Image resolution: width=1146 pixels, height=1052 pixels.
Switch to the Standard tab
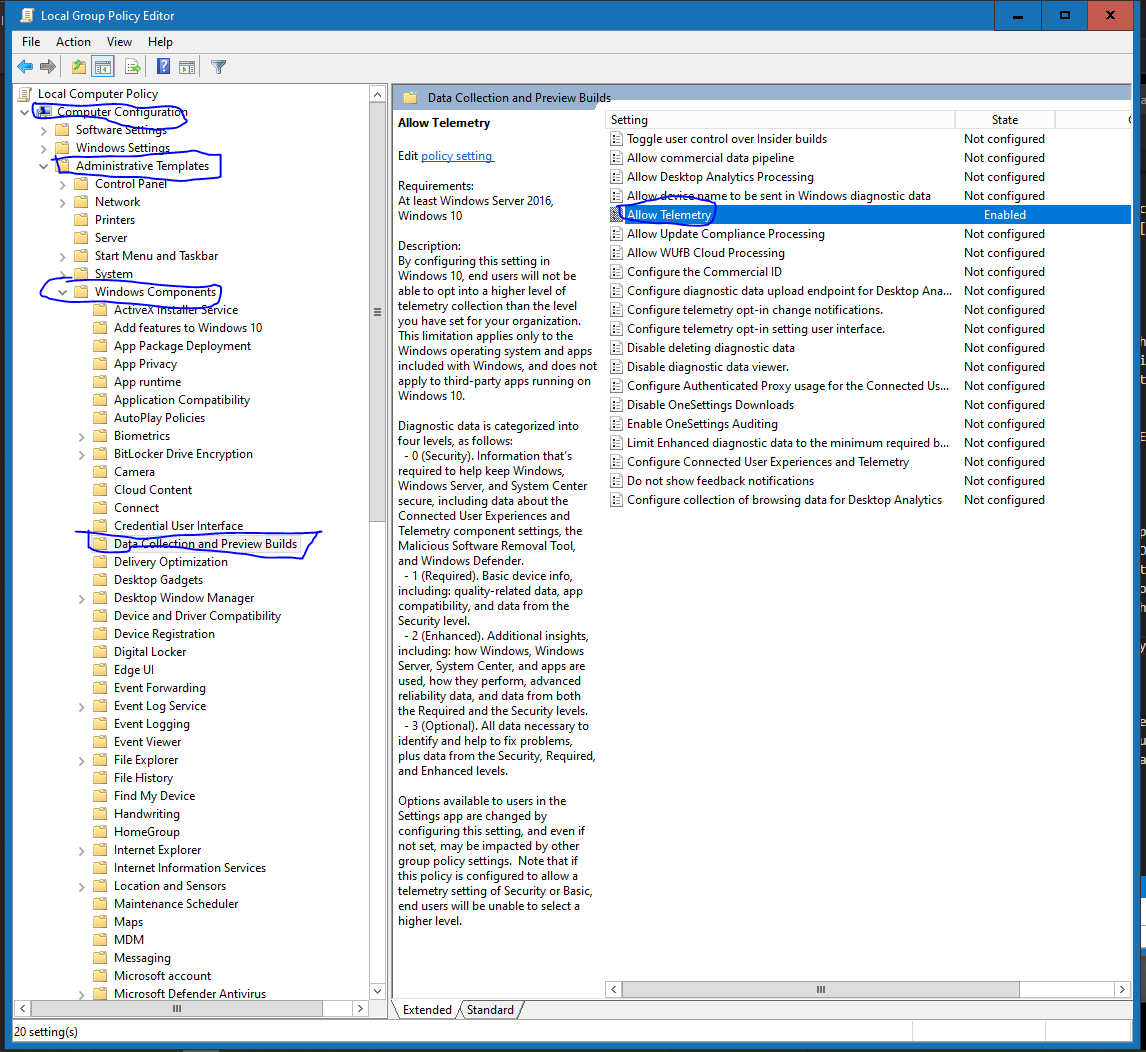(490, 1010)
